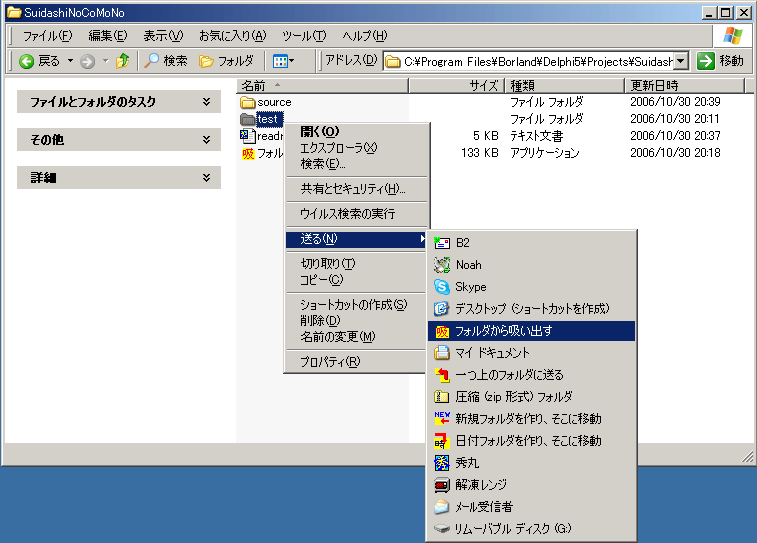Image resolution: width=757 pixels, height=543 pixels.
Task: Click the Up folder toolbar icon
Action: 122,61
